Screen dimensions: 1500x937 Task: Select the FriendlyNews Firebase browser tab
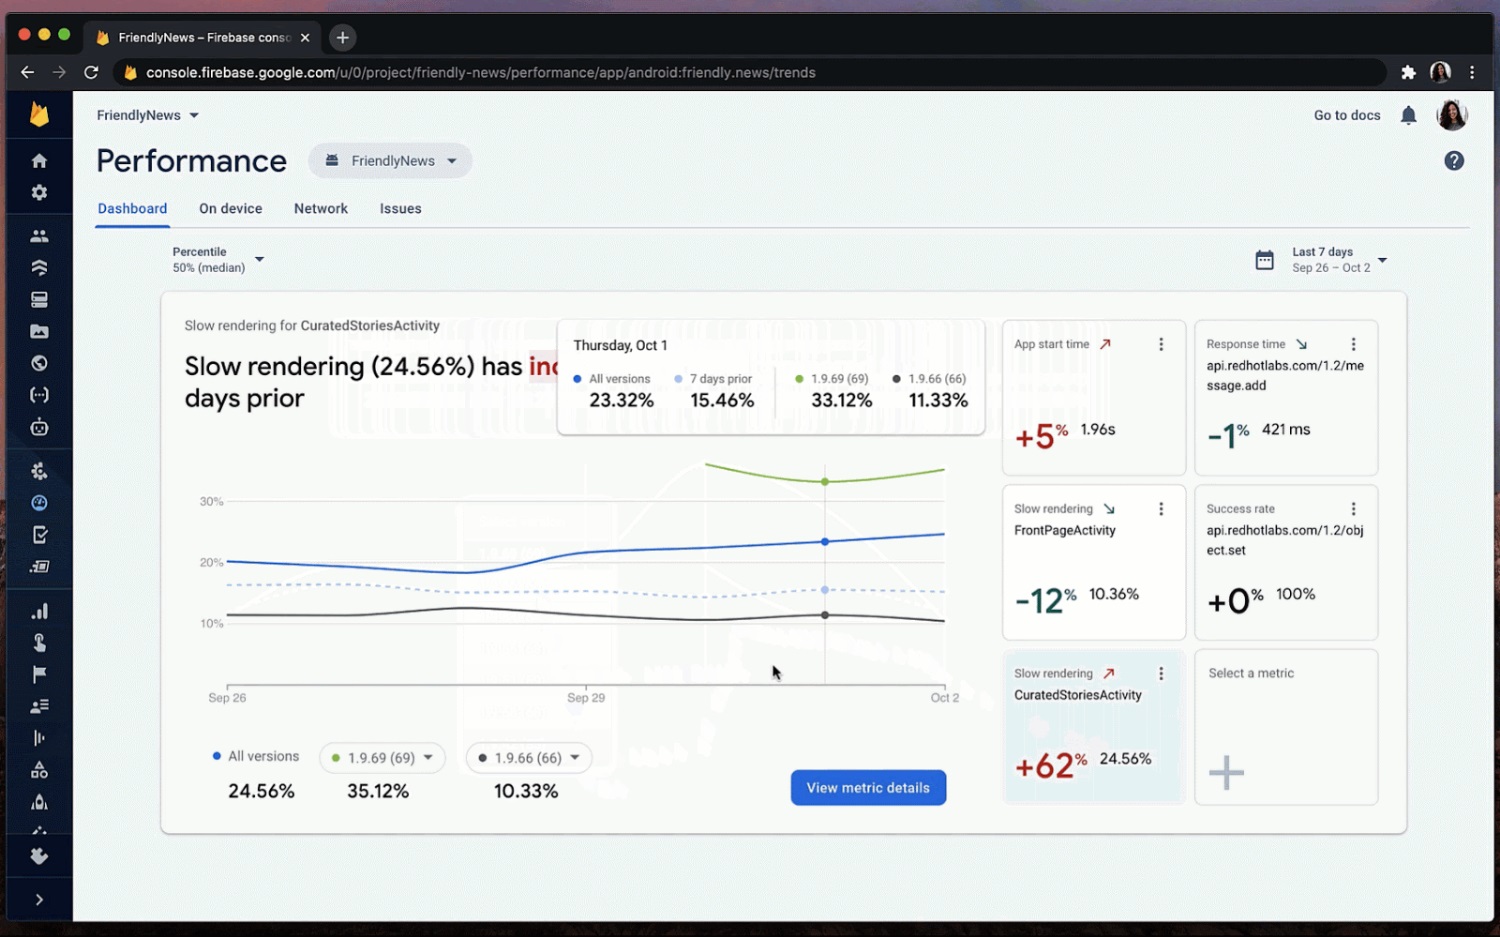tap(203, 37)
